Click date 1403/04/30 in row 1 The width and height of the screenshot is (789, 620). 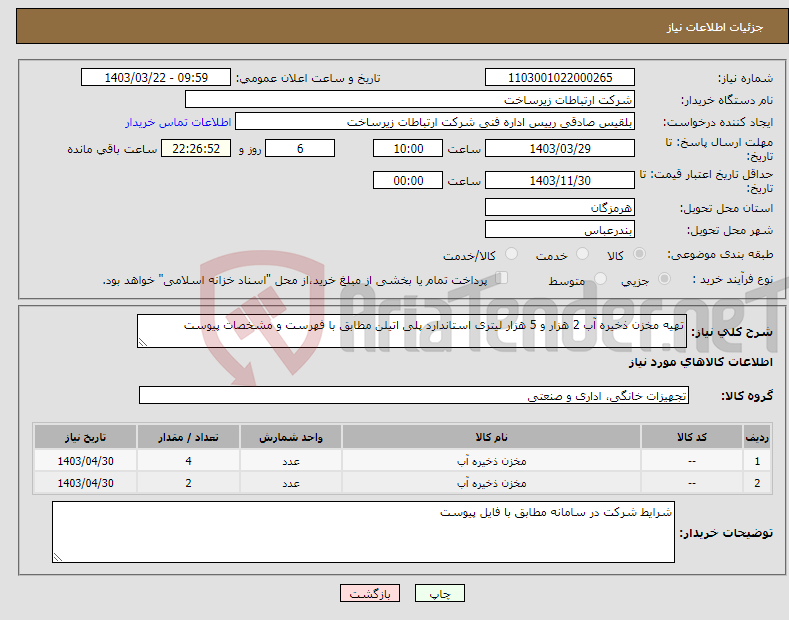point(86,461)
